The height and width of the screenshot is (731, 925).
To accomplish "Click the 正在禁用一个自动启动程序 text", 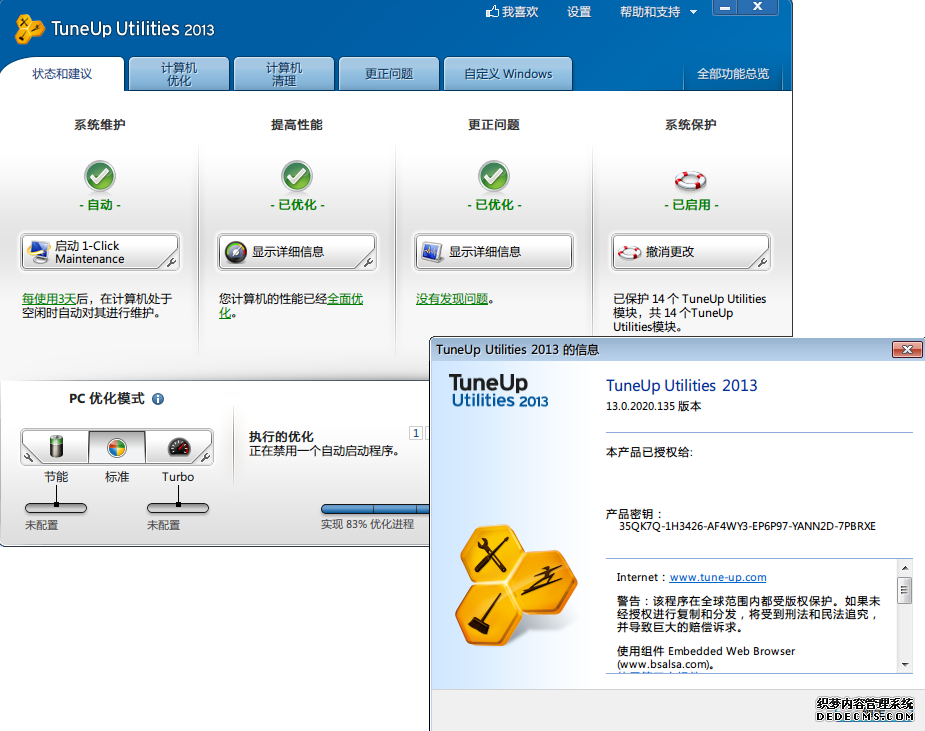I will click(x=324, y=451).
